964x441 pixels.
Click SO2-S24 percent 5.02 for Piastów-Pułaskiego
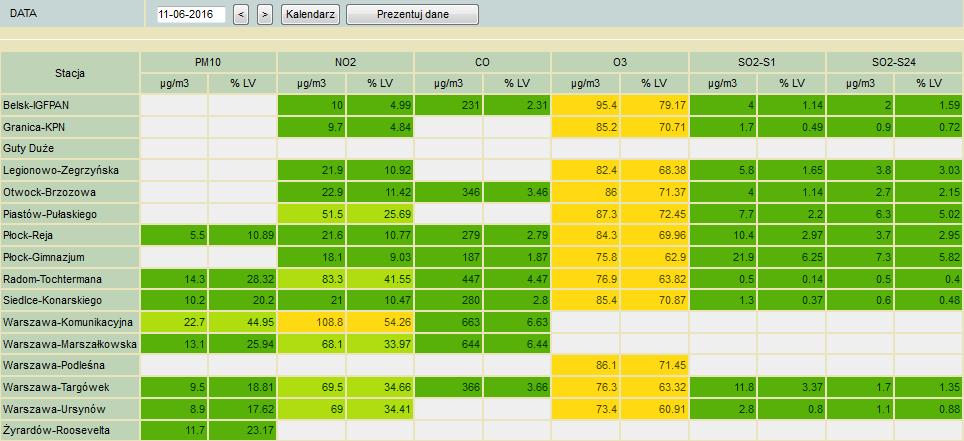point(929,213)
